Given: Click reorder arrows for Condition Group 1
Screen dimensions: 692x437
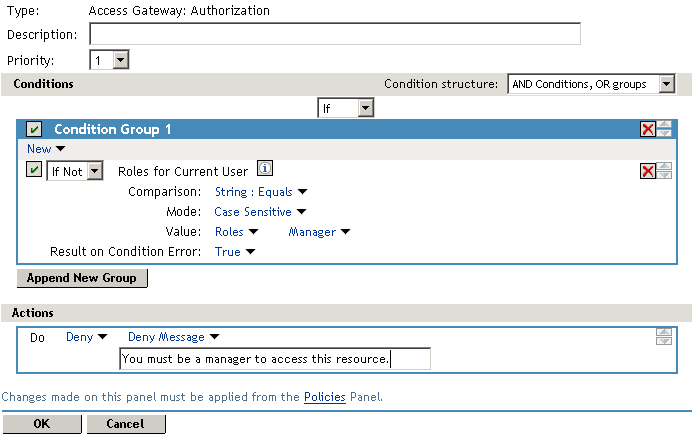Looking at the screenshot, I should click(665, 129).
